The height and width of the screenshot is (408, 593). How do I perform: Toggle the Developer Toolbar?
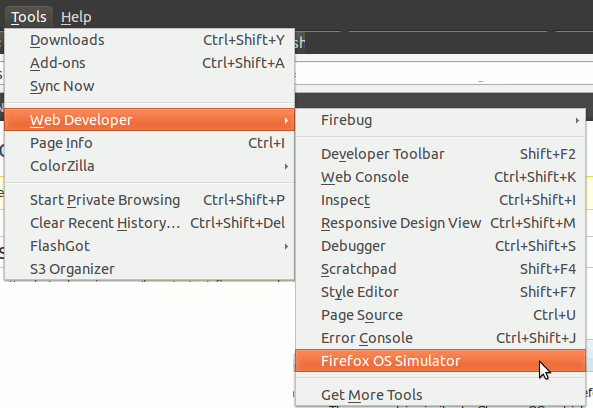[441, 154]
